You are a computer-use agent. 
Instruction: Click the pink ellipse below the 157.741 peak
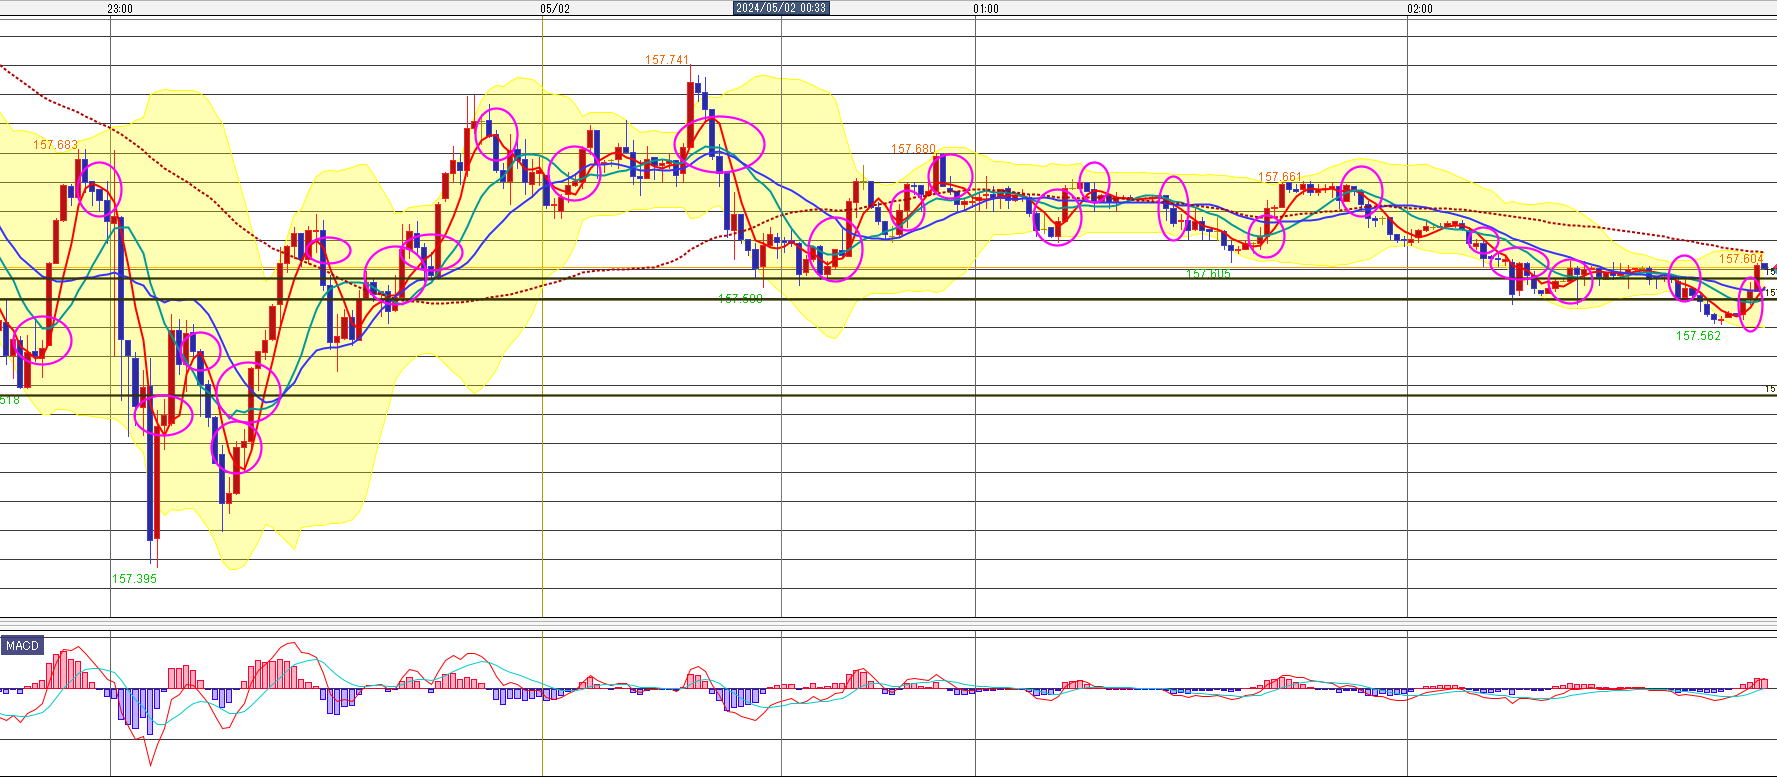point(720,142)
